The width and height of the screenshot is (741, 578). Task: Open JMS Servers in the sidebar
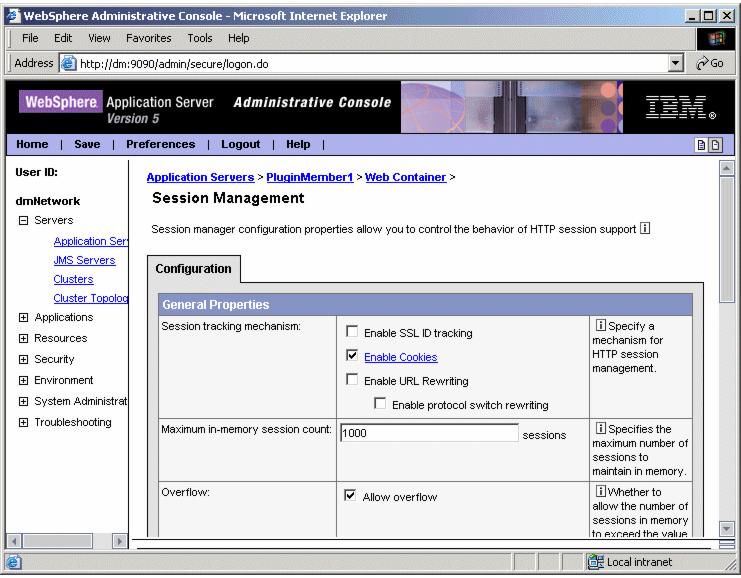click(84, 260)
